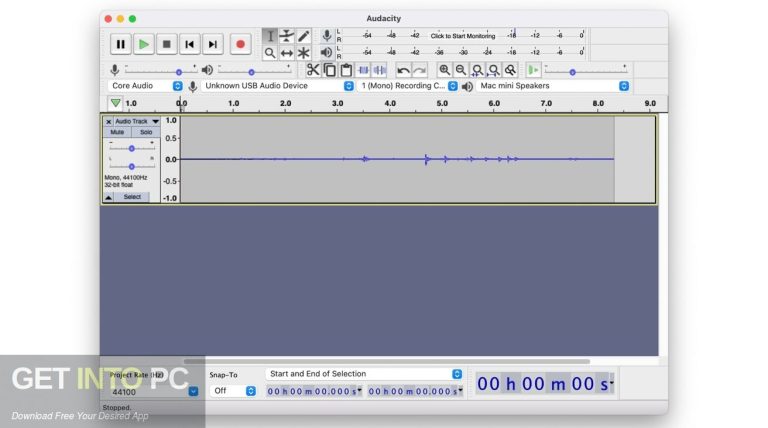
Task: Zoom out of the waveform
Action: point(461,70)
